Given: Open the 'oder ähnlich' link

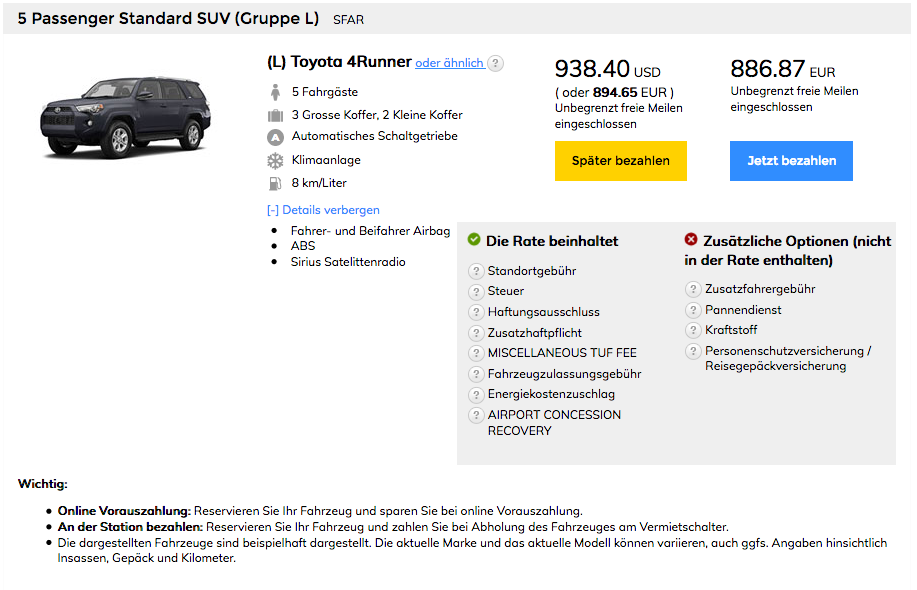Looking at the screenshot, I should [x=449, y=63].
